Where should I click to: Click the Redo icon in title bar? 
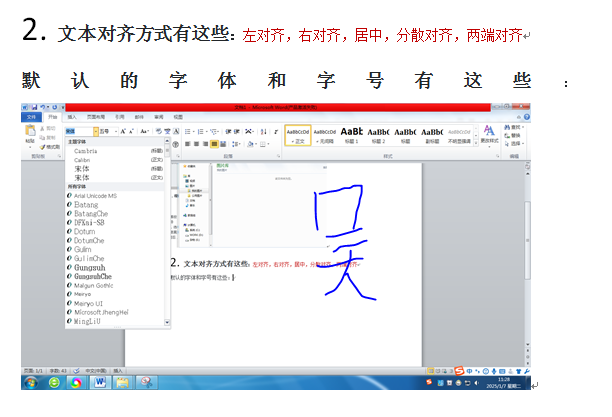click(x=55, y=107)
